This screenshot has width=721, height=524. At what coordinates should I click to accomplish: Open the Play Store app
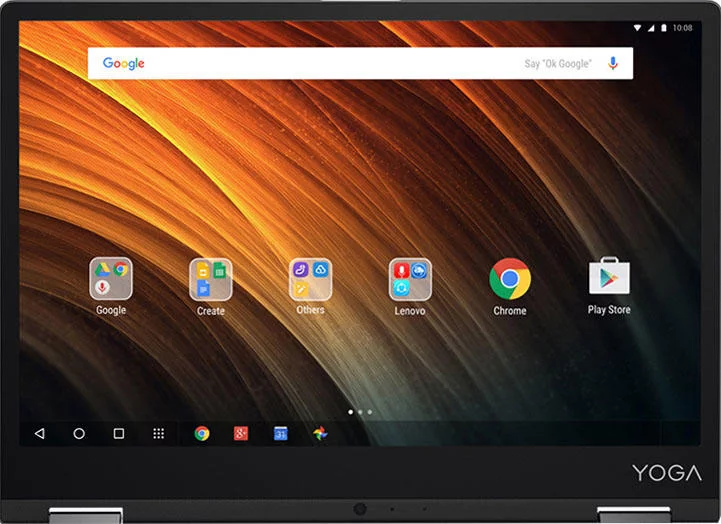click(x=609, y=276)
